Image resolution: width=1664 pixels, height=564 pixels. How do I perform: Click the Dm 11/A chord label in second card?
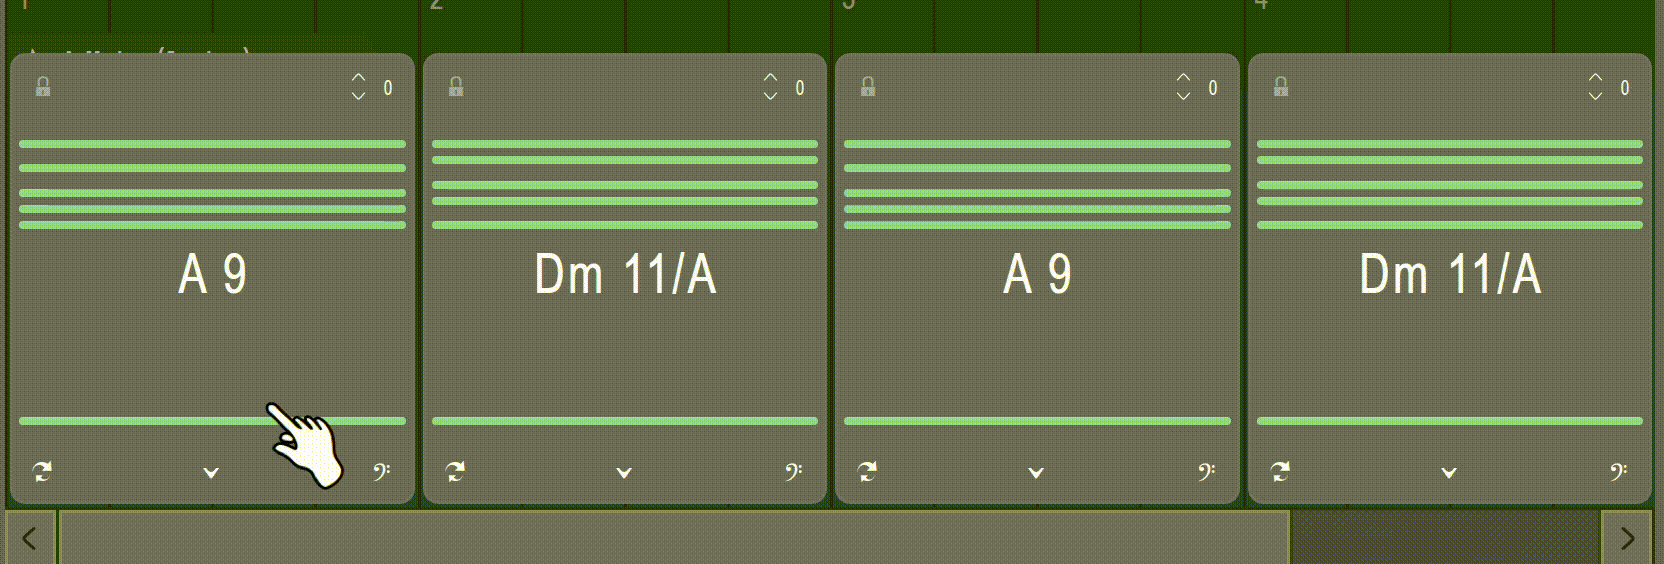click(625, 274)
